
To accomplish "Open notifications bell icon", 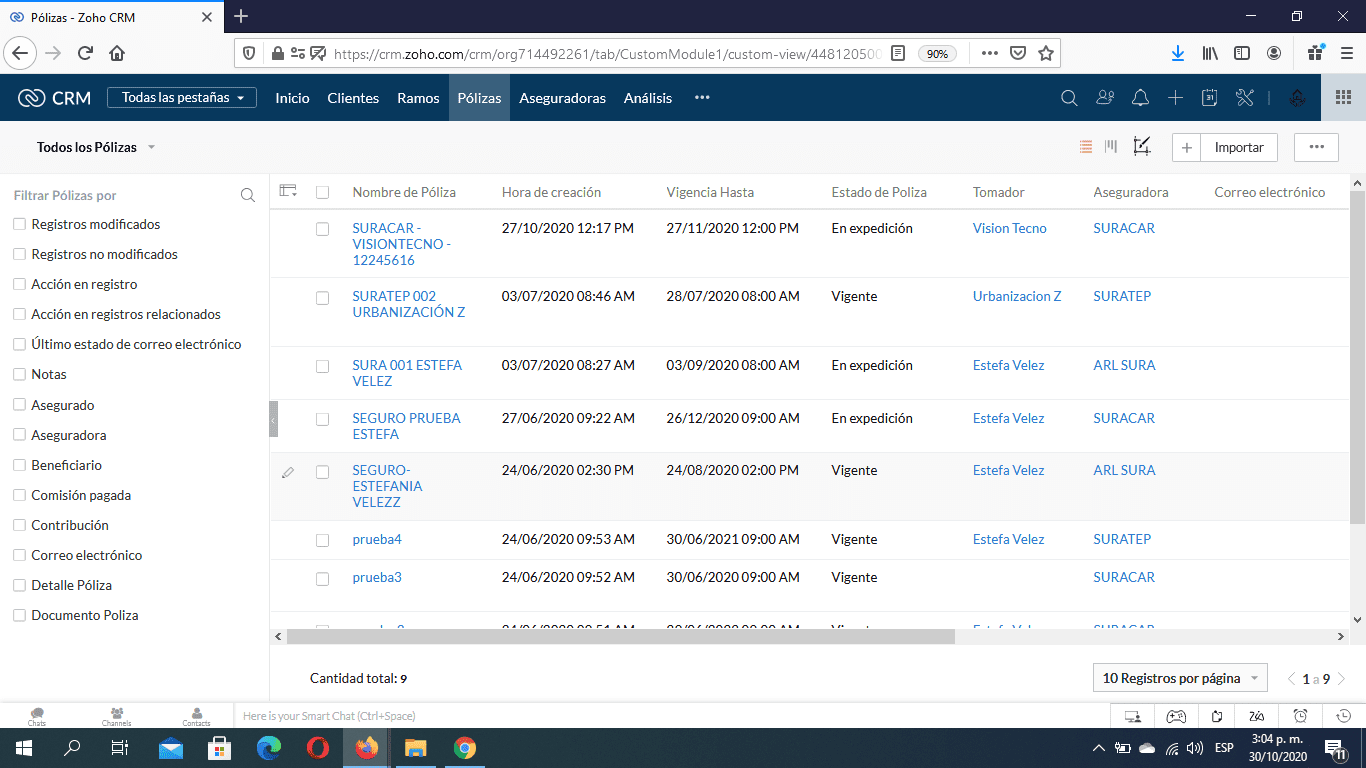I will (x=1140, y=98).
